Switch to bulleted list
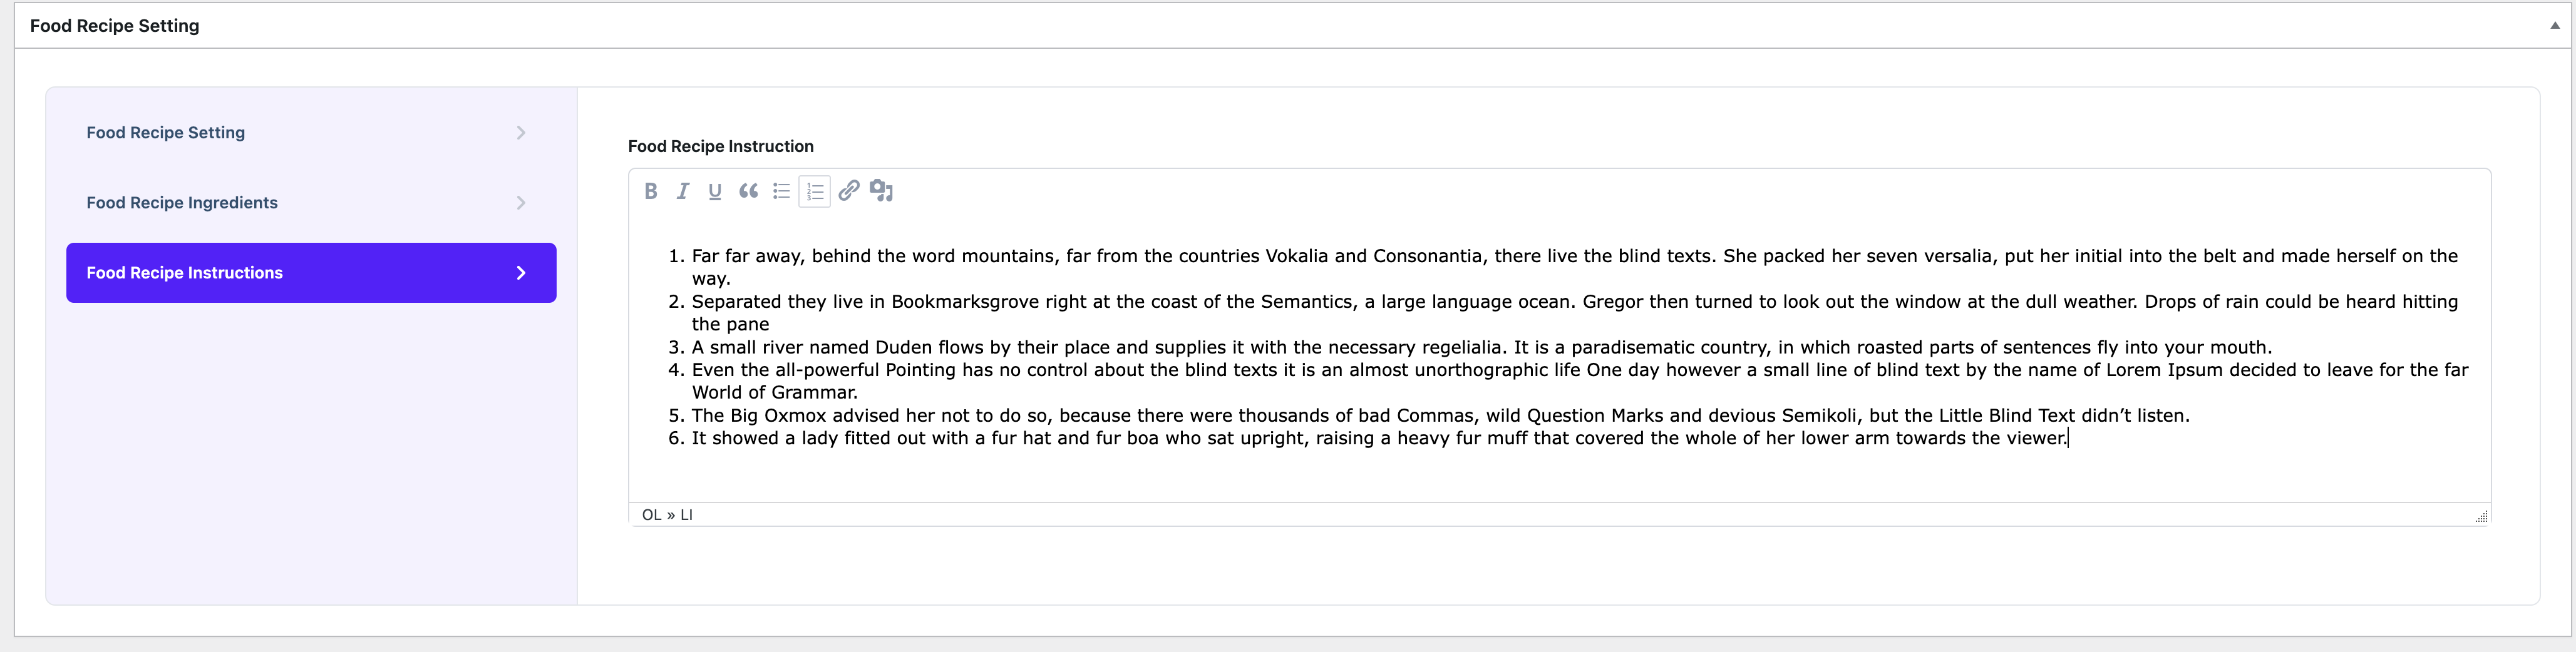Screen dimensions: 2576x652 pos(781,191)
